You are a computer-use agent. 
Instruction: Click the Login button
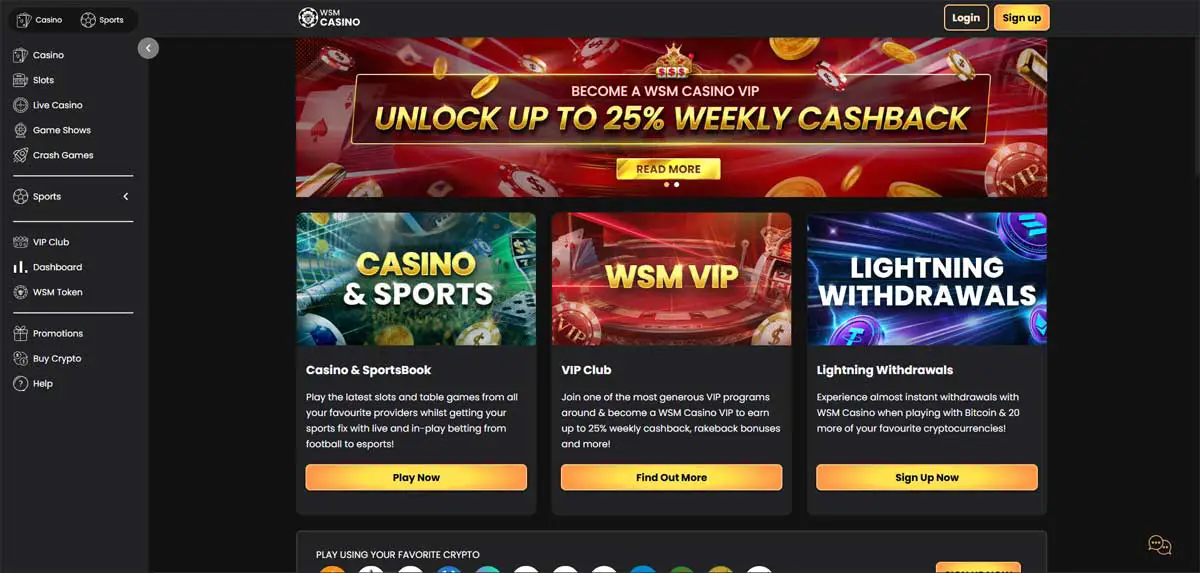click(966, 18)
